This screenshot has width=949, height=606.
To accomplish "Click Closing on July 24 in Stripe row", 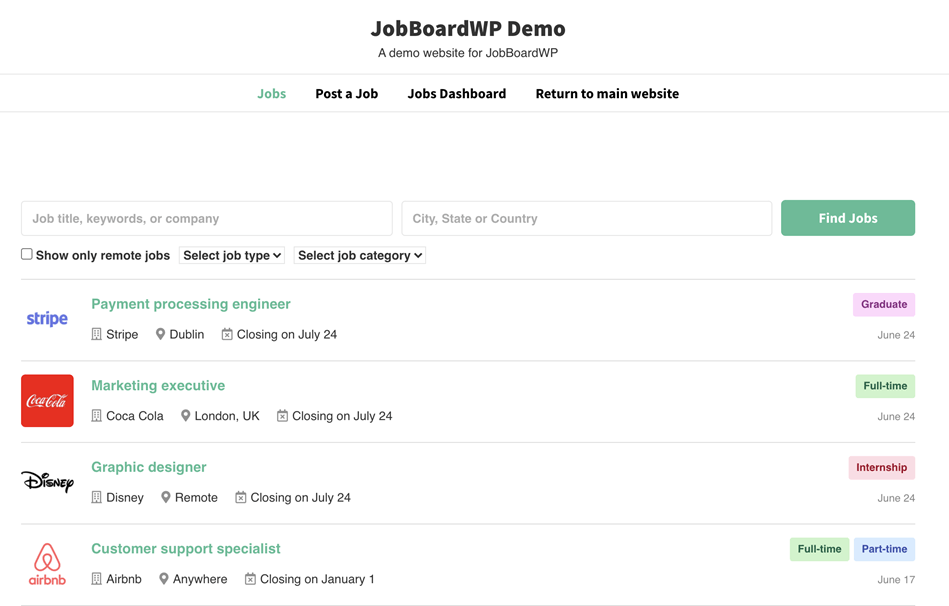I will click(x=287, y=334).
